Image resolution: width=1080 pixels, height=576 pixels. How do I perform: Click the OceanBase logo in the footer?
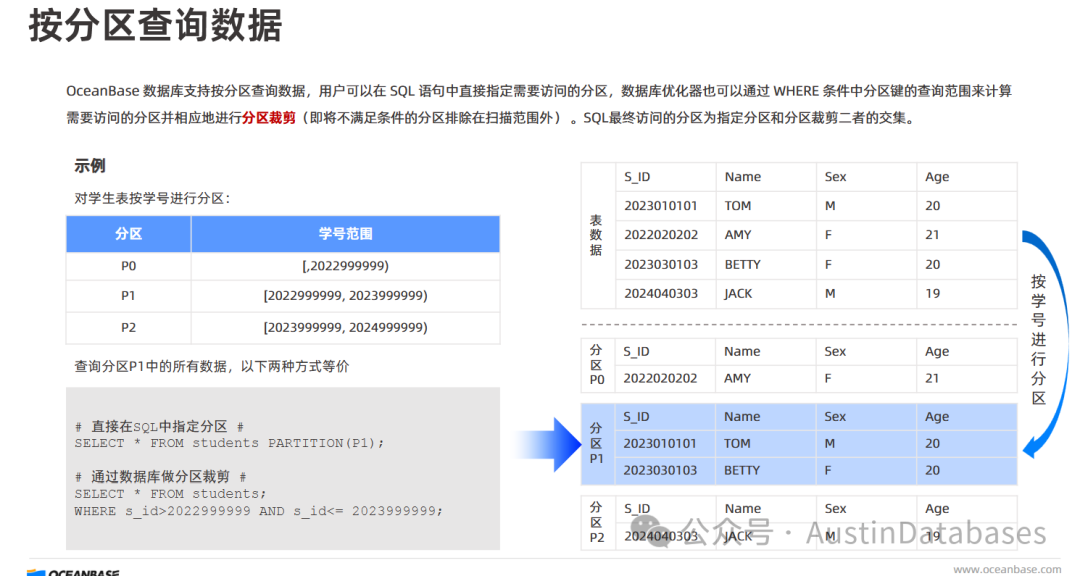[73, 572]
